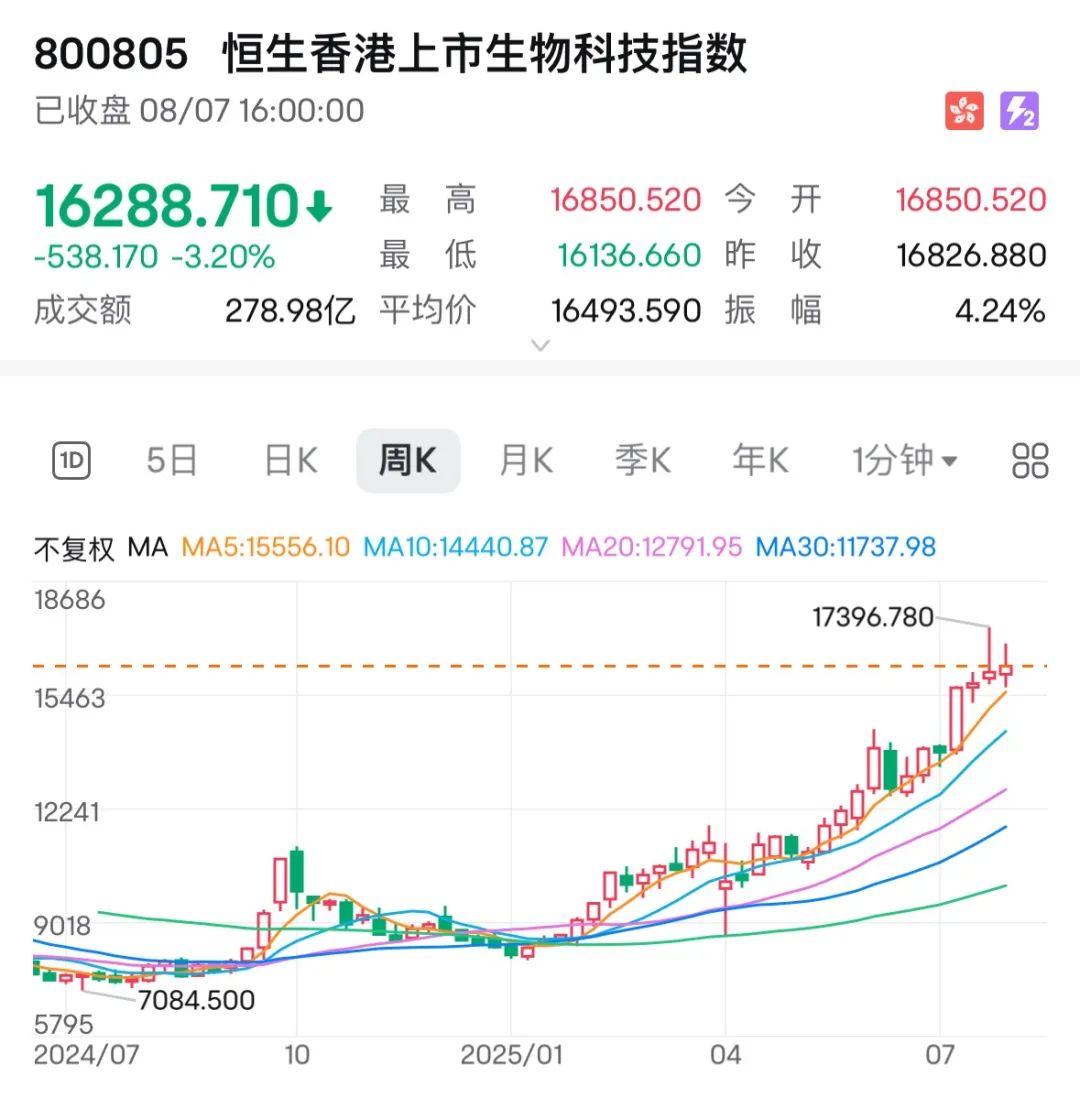Switch to the 季K chart tab
The image size is (1080, 1097).
pyautogui.click(x=643, y=461)
